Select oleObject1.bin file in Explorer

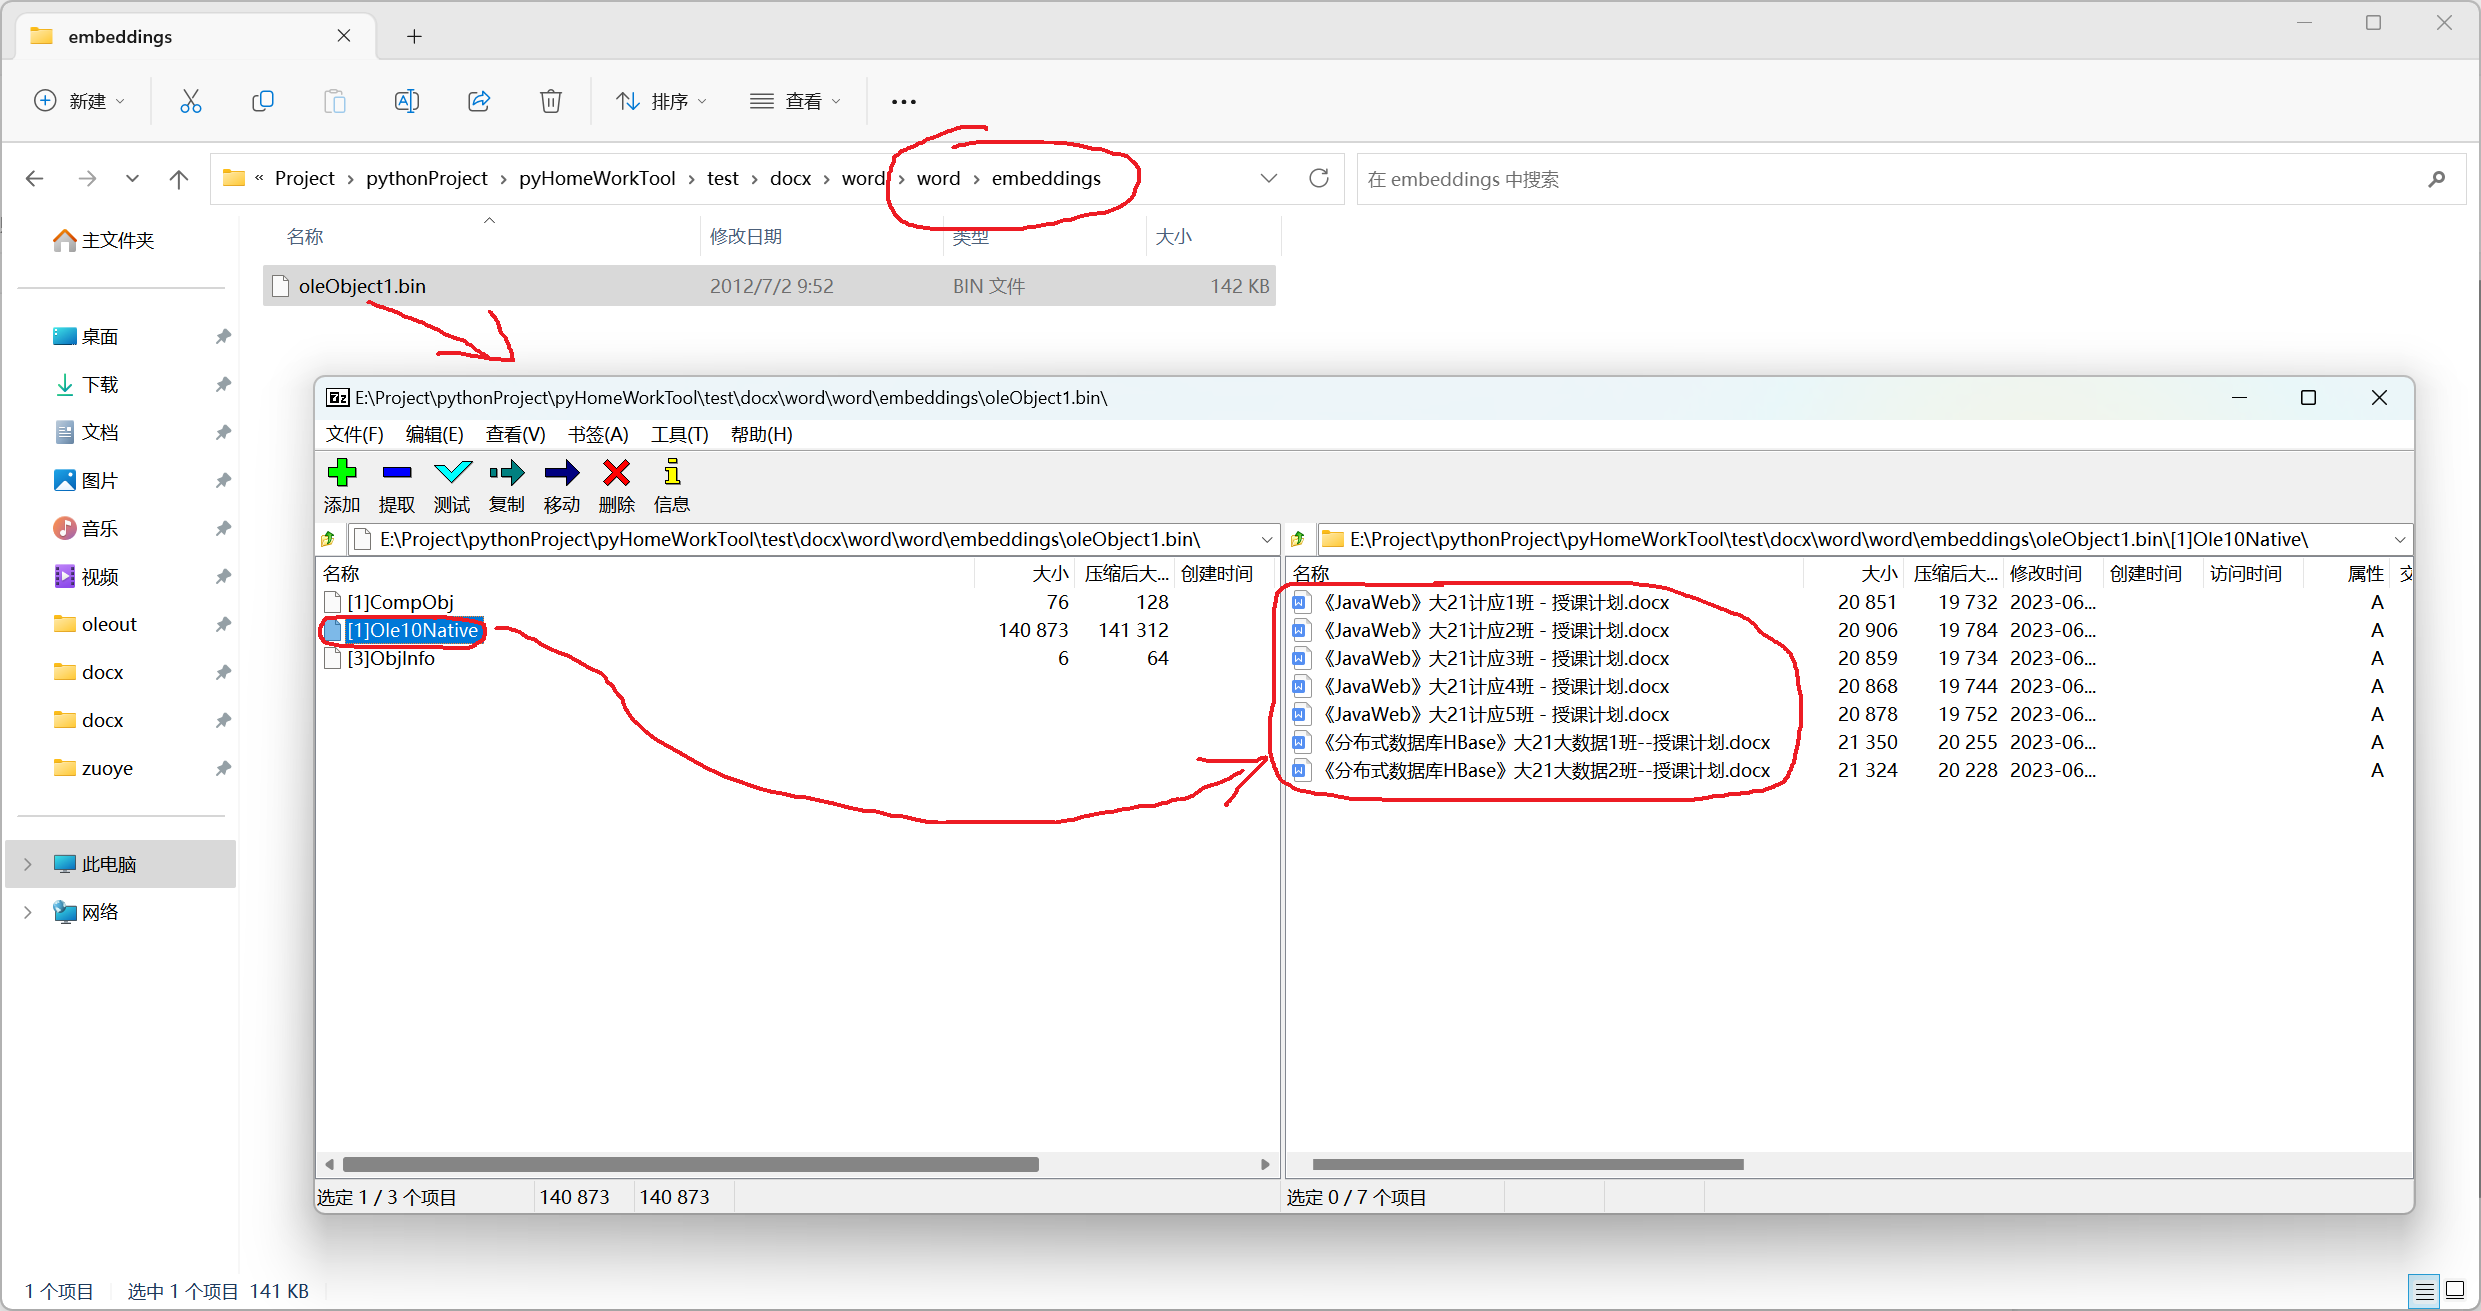point(769,286)
